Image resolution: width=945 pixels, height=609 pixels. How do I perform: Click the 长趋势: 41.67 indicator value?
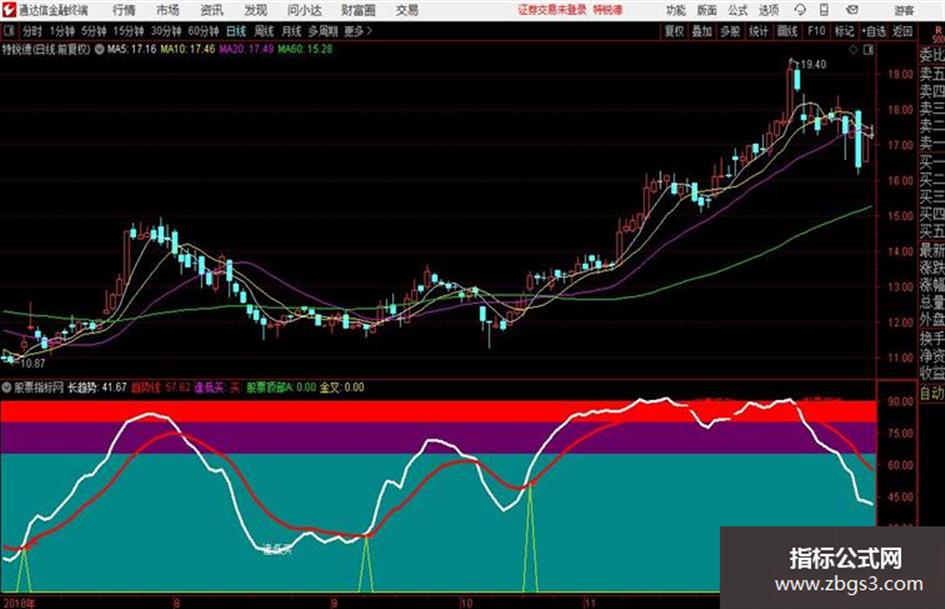pyautogui.click(x=97, y=388)
